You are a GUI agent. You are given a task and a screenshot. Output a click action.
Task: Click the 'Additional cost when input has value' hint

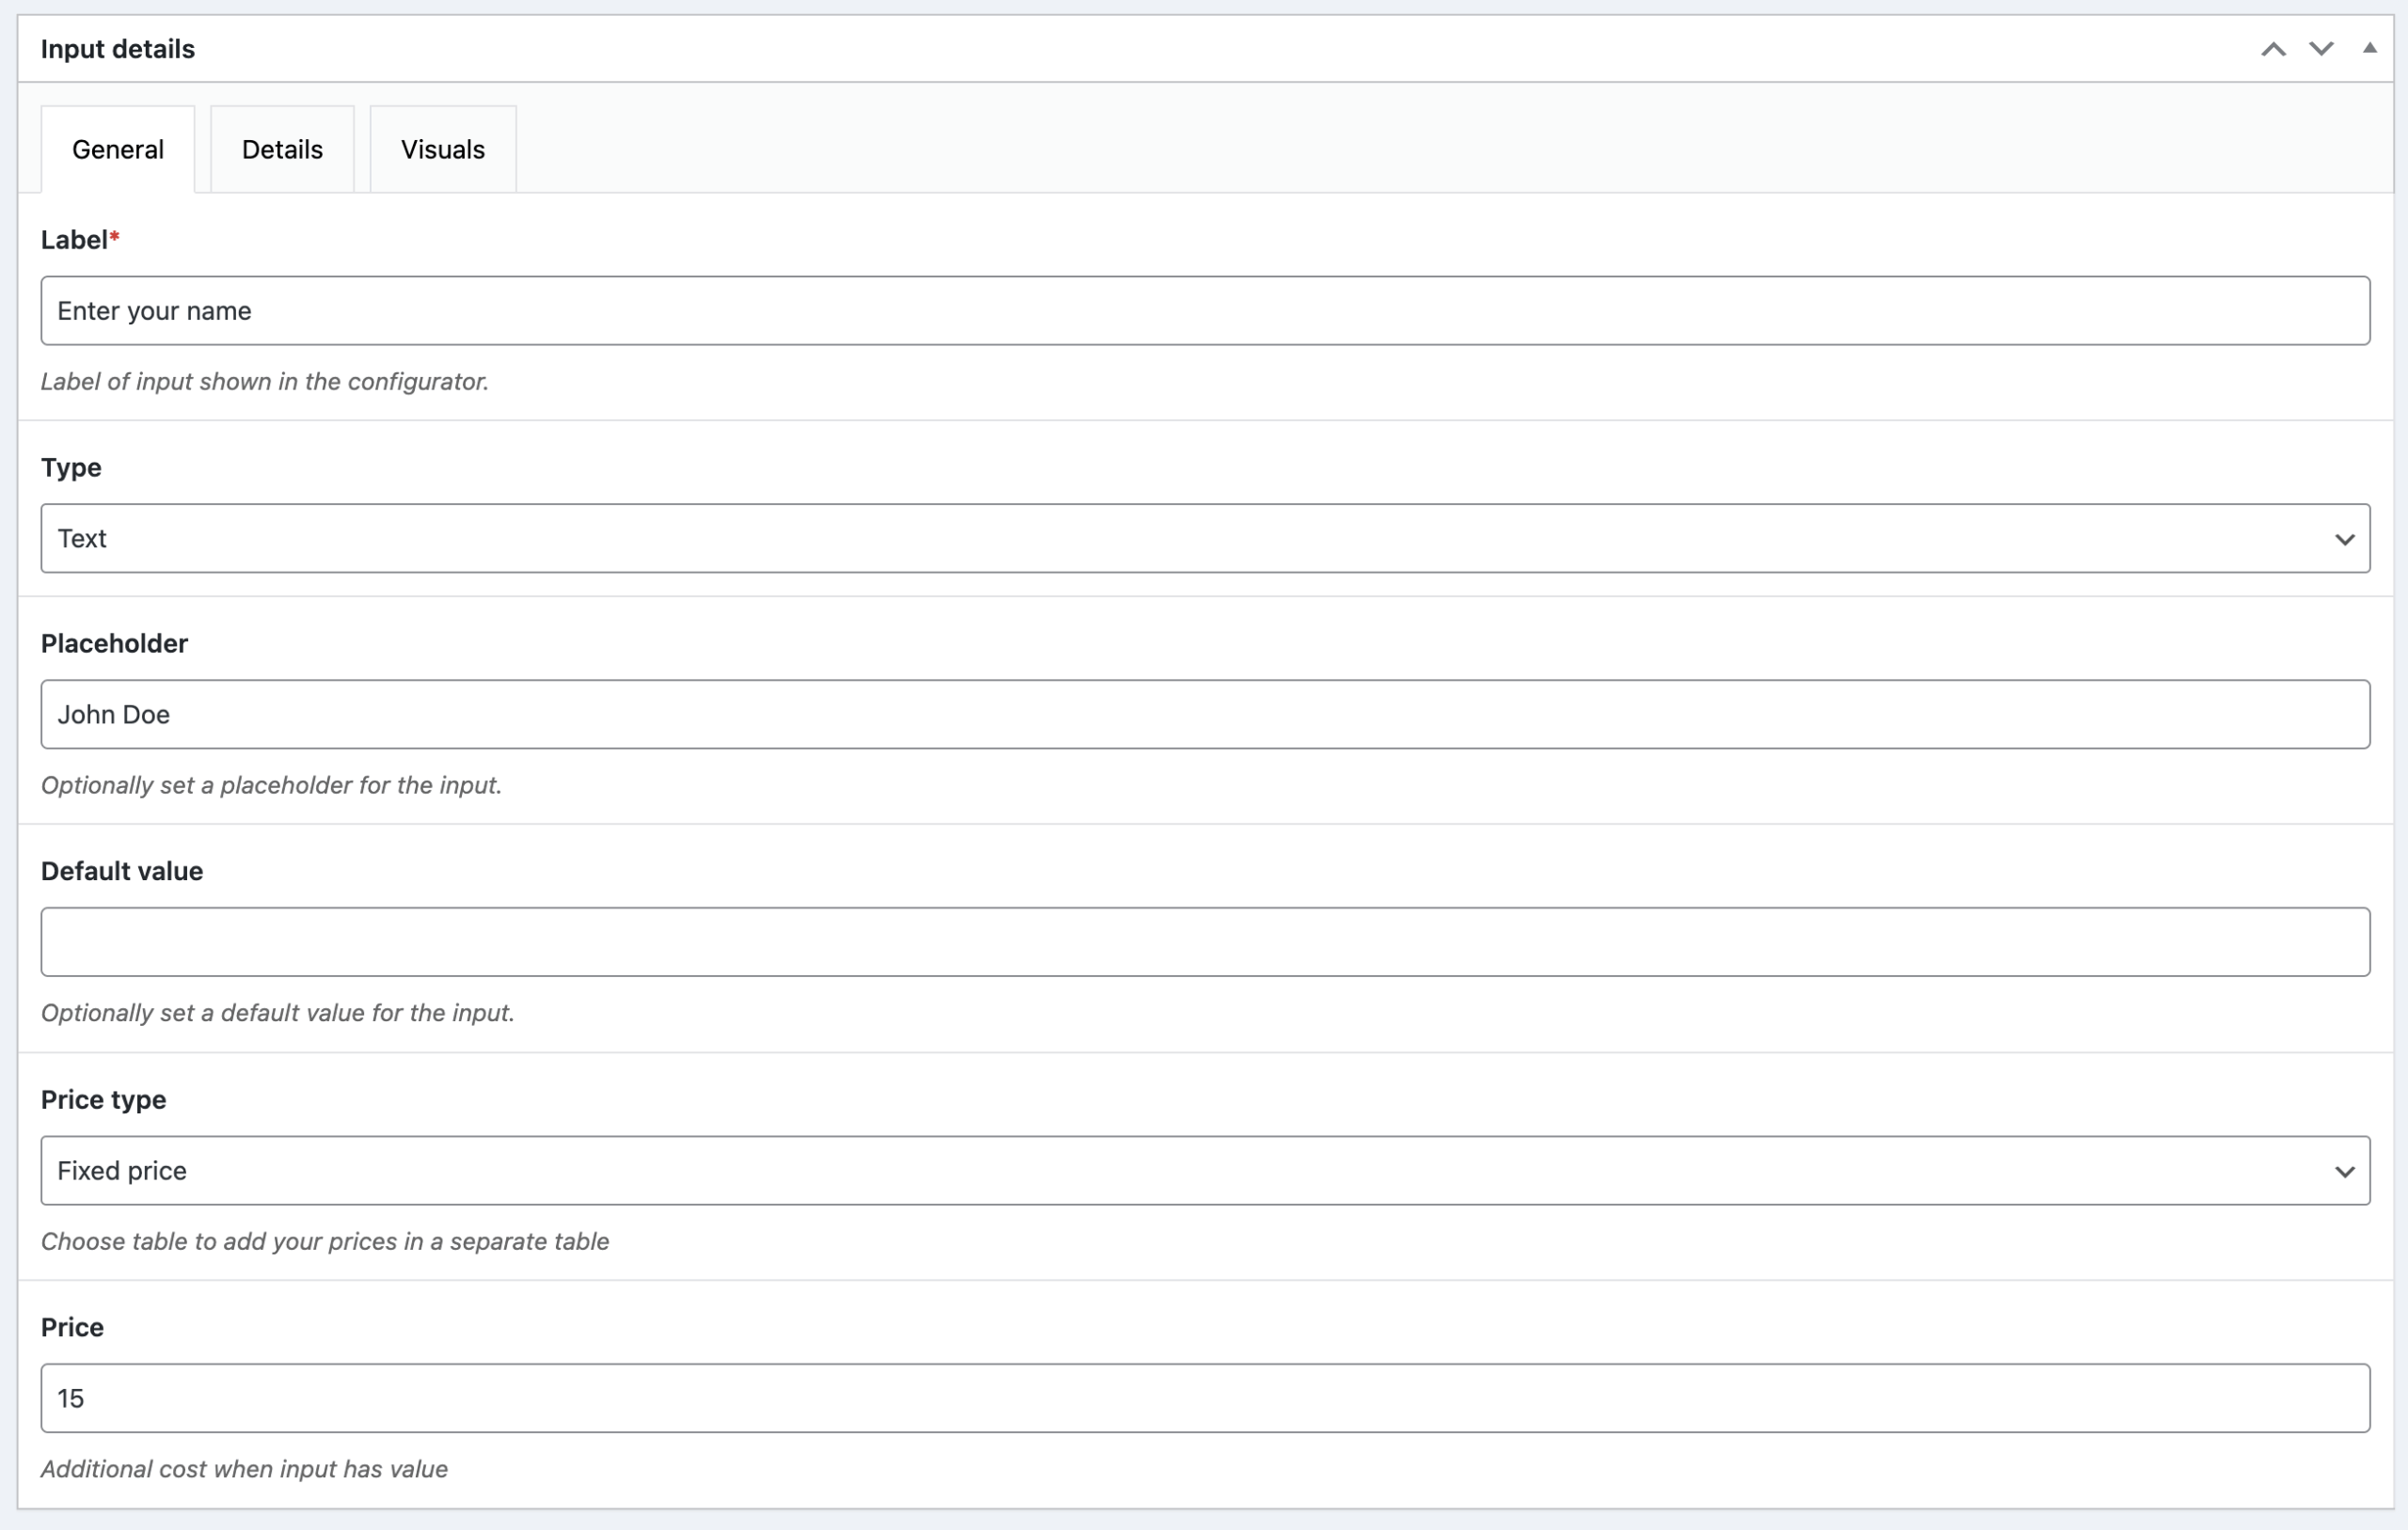(x=244, y=1469)
